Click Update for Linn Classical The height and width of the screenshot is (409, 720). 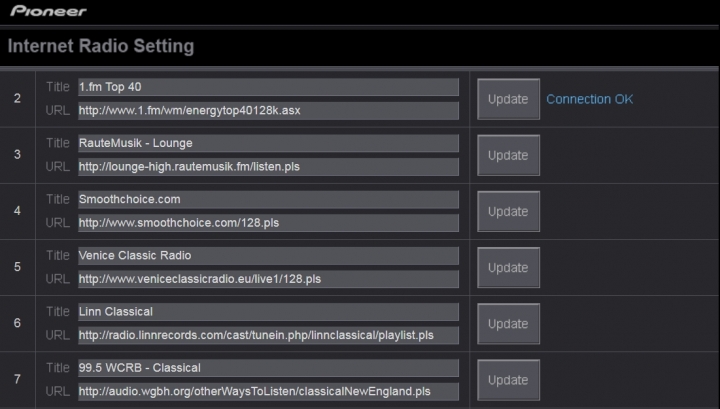tap(508, 324)
